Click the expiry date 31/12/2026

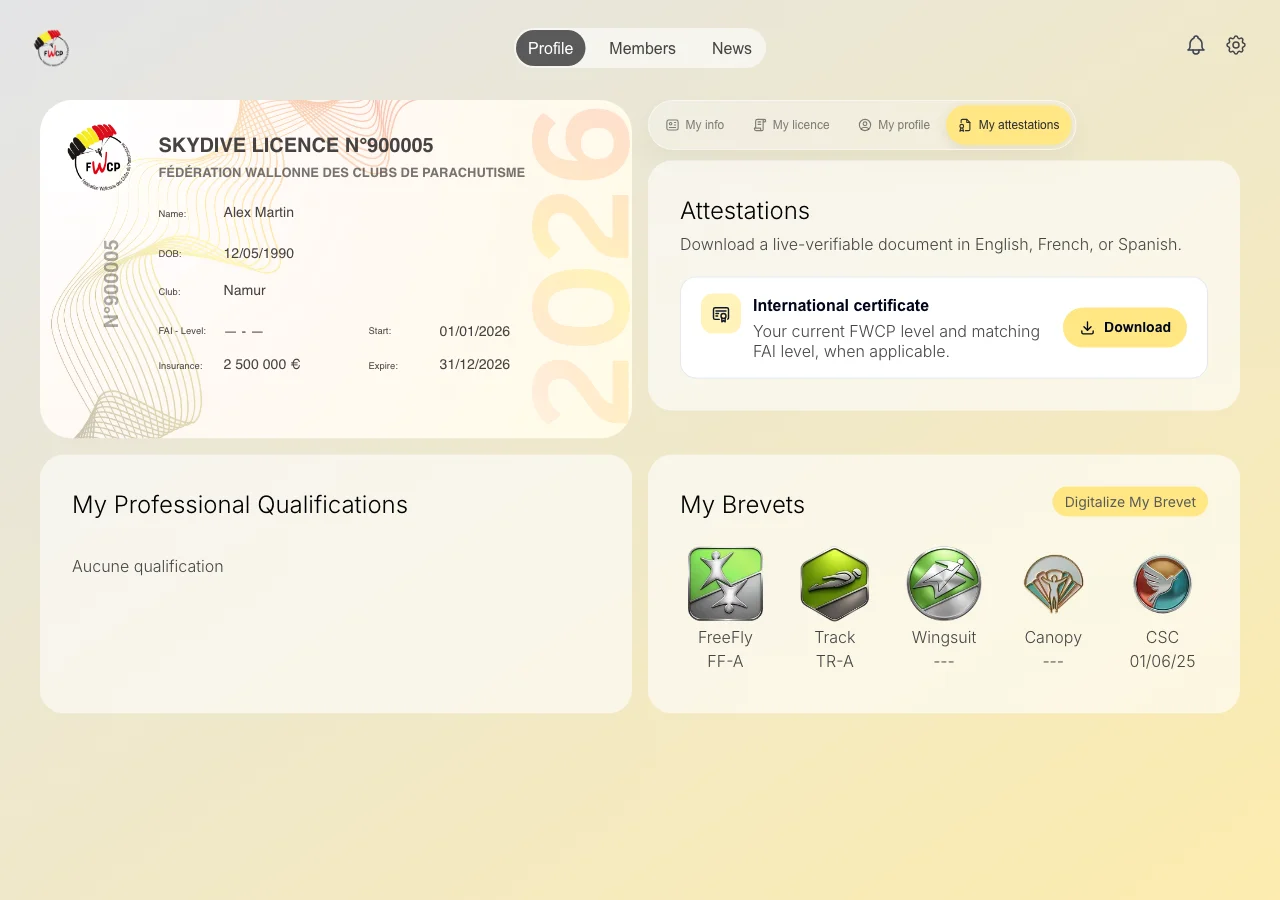coord(475,364)
